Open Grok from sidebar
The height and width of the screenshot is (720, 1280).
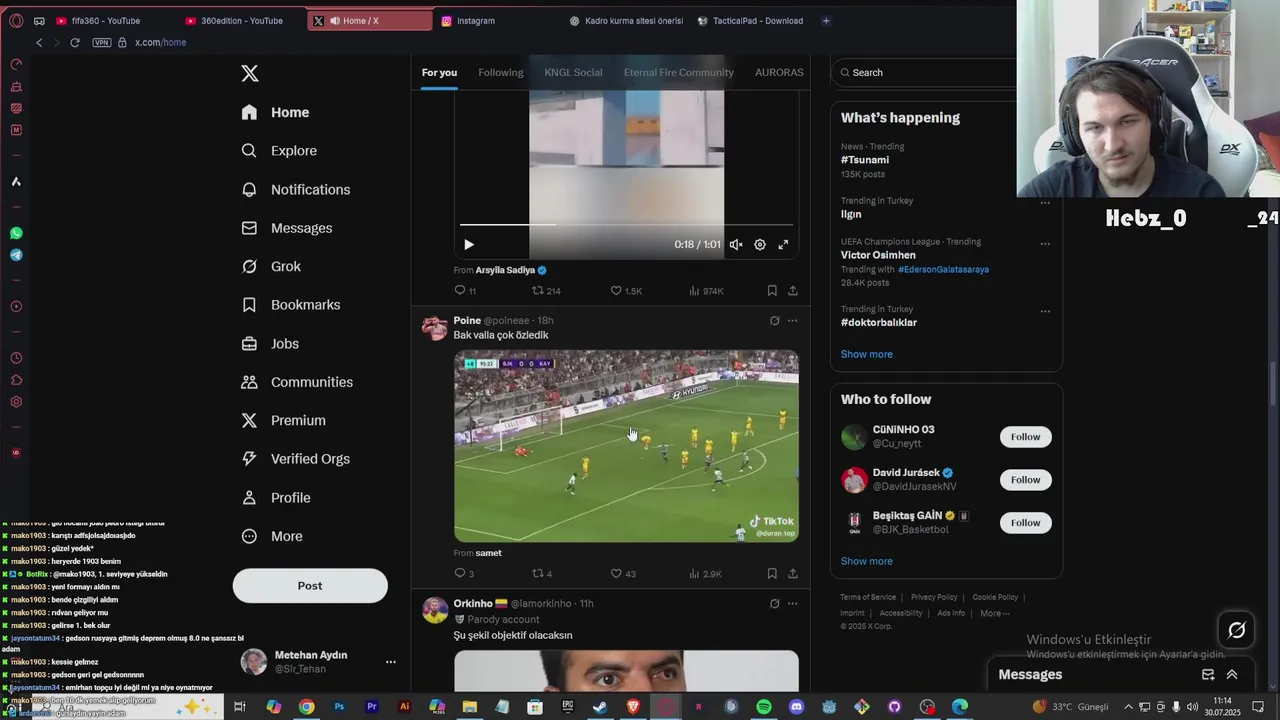(271, 266)
